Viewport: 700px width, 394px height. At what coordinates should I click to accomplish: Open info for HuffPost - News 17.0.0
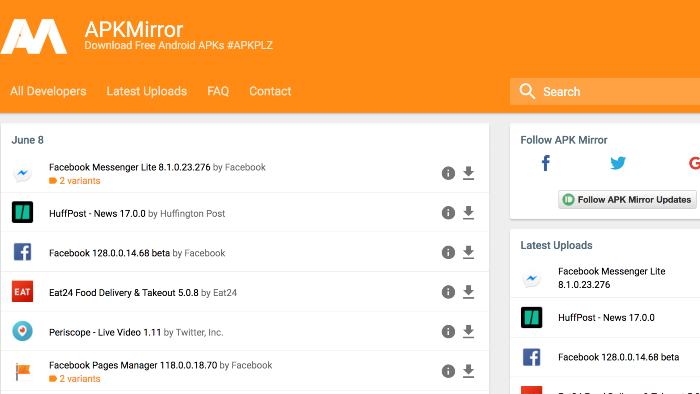tap(448, 213)
